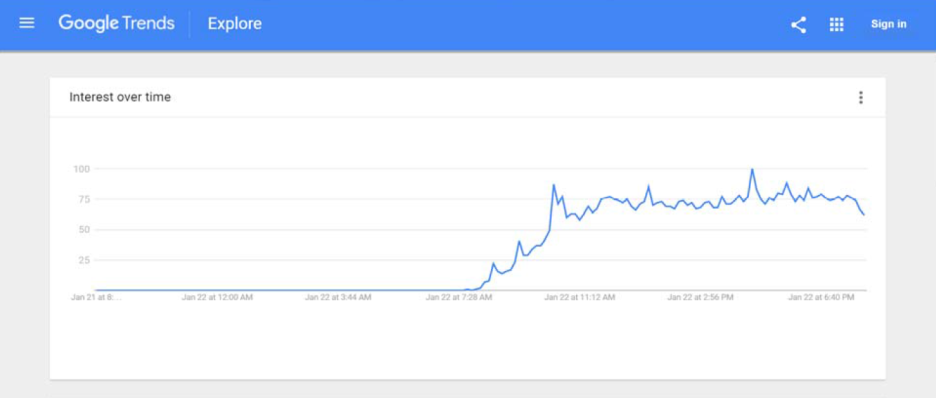Click the Explore label in header
Screen dimensions: 936x398
(x=235, y=24)
